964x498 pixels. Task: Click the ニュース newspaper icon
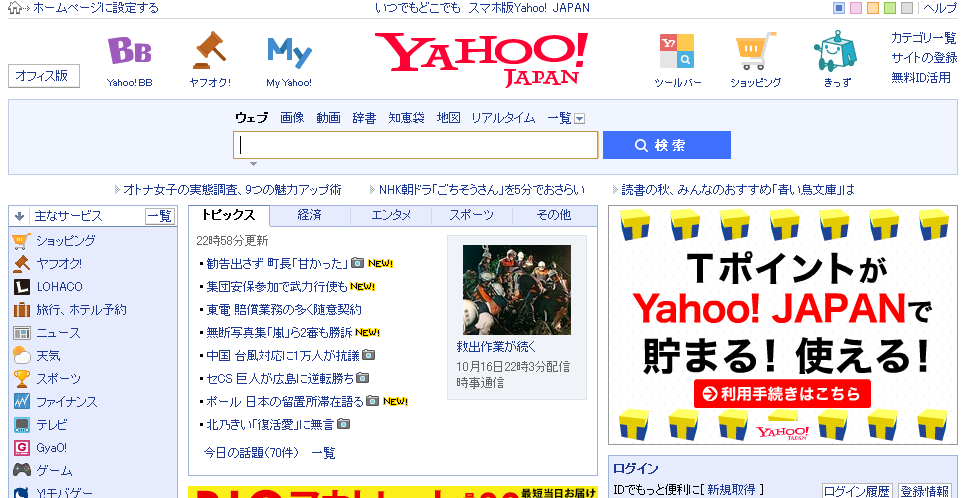tap(22, 333)
